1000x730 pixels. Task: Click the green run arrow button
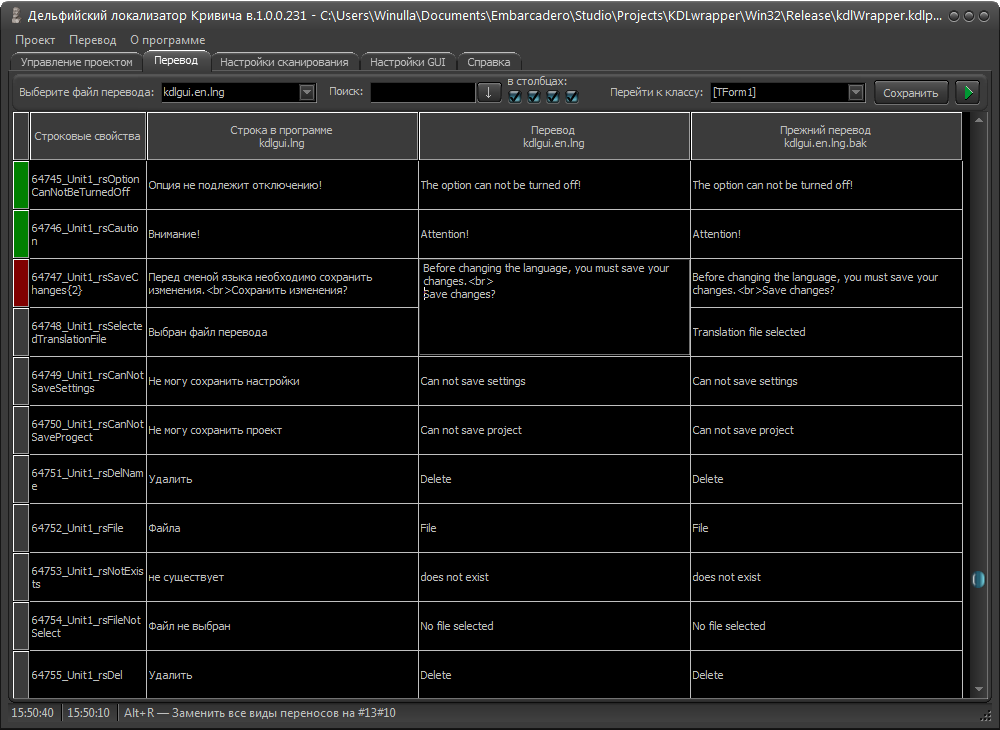pyautogui.click(x=968, y=92)
